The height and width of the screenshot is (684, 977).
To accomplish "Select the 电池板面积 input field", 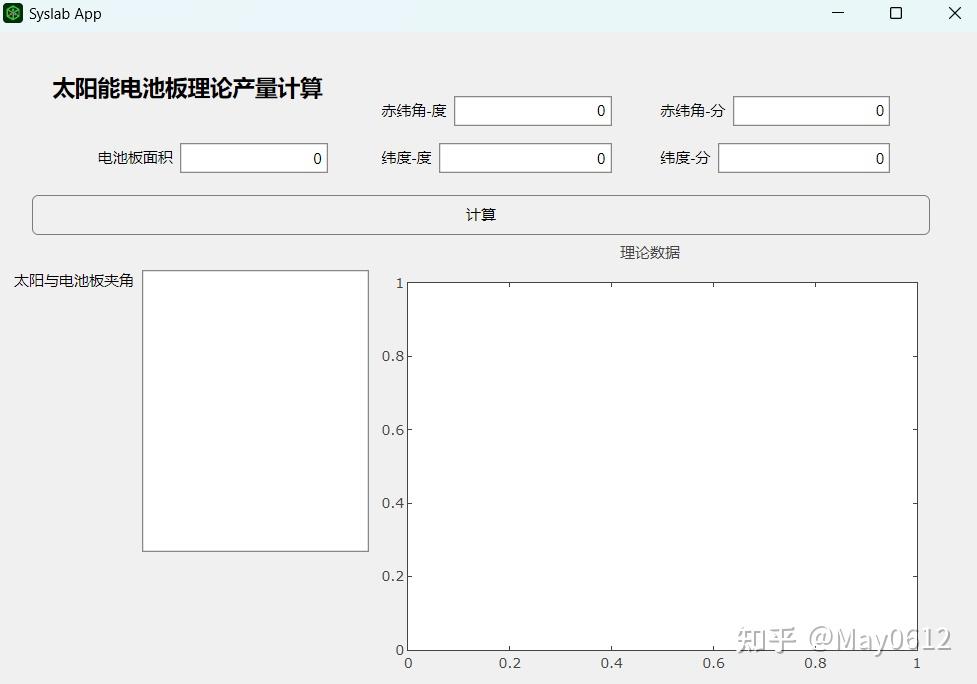I will 254,158.
